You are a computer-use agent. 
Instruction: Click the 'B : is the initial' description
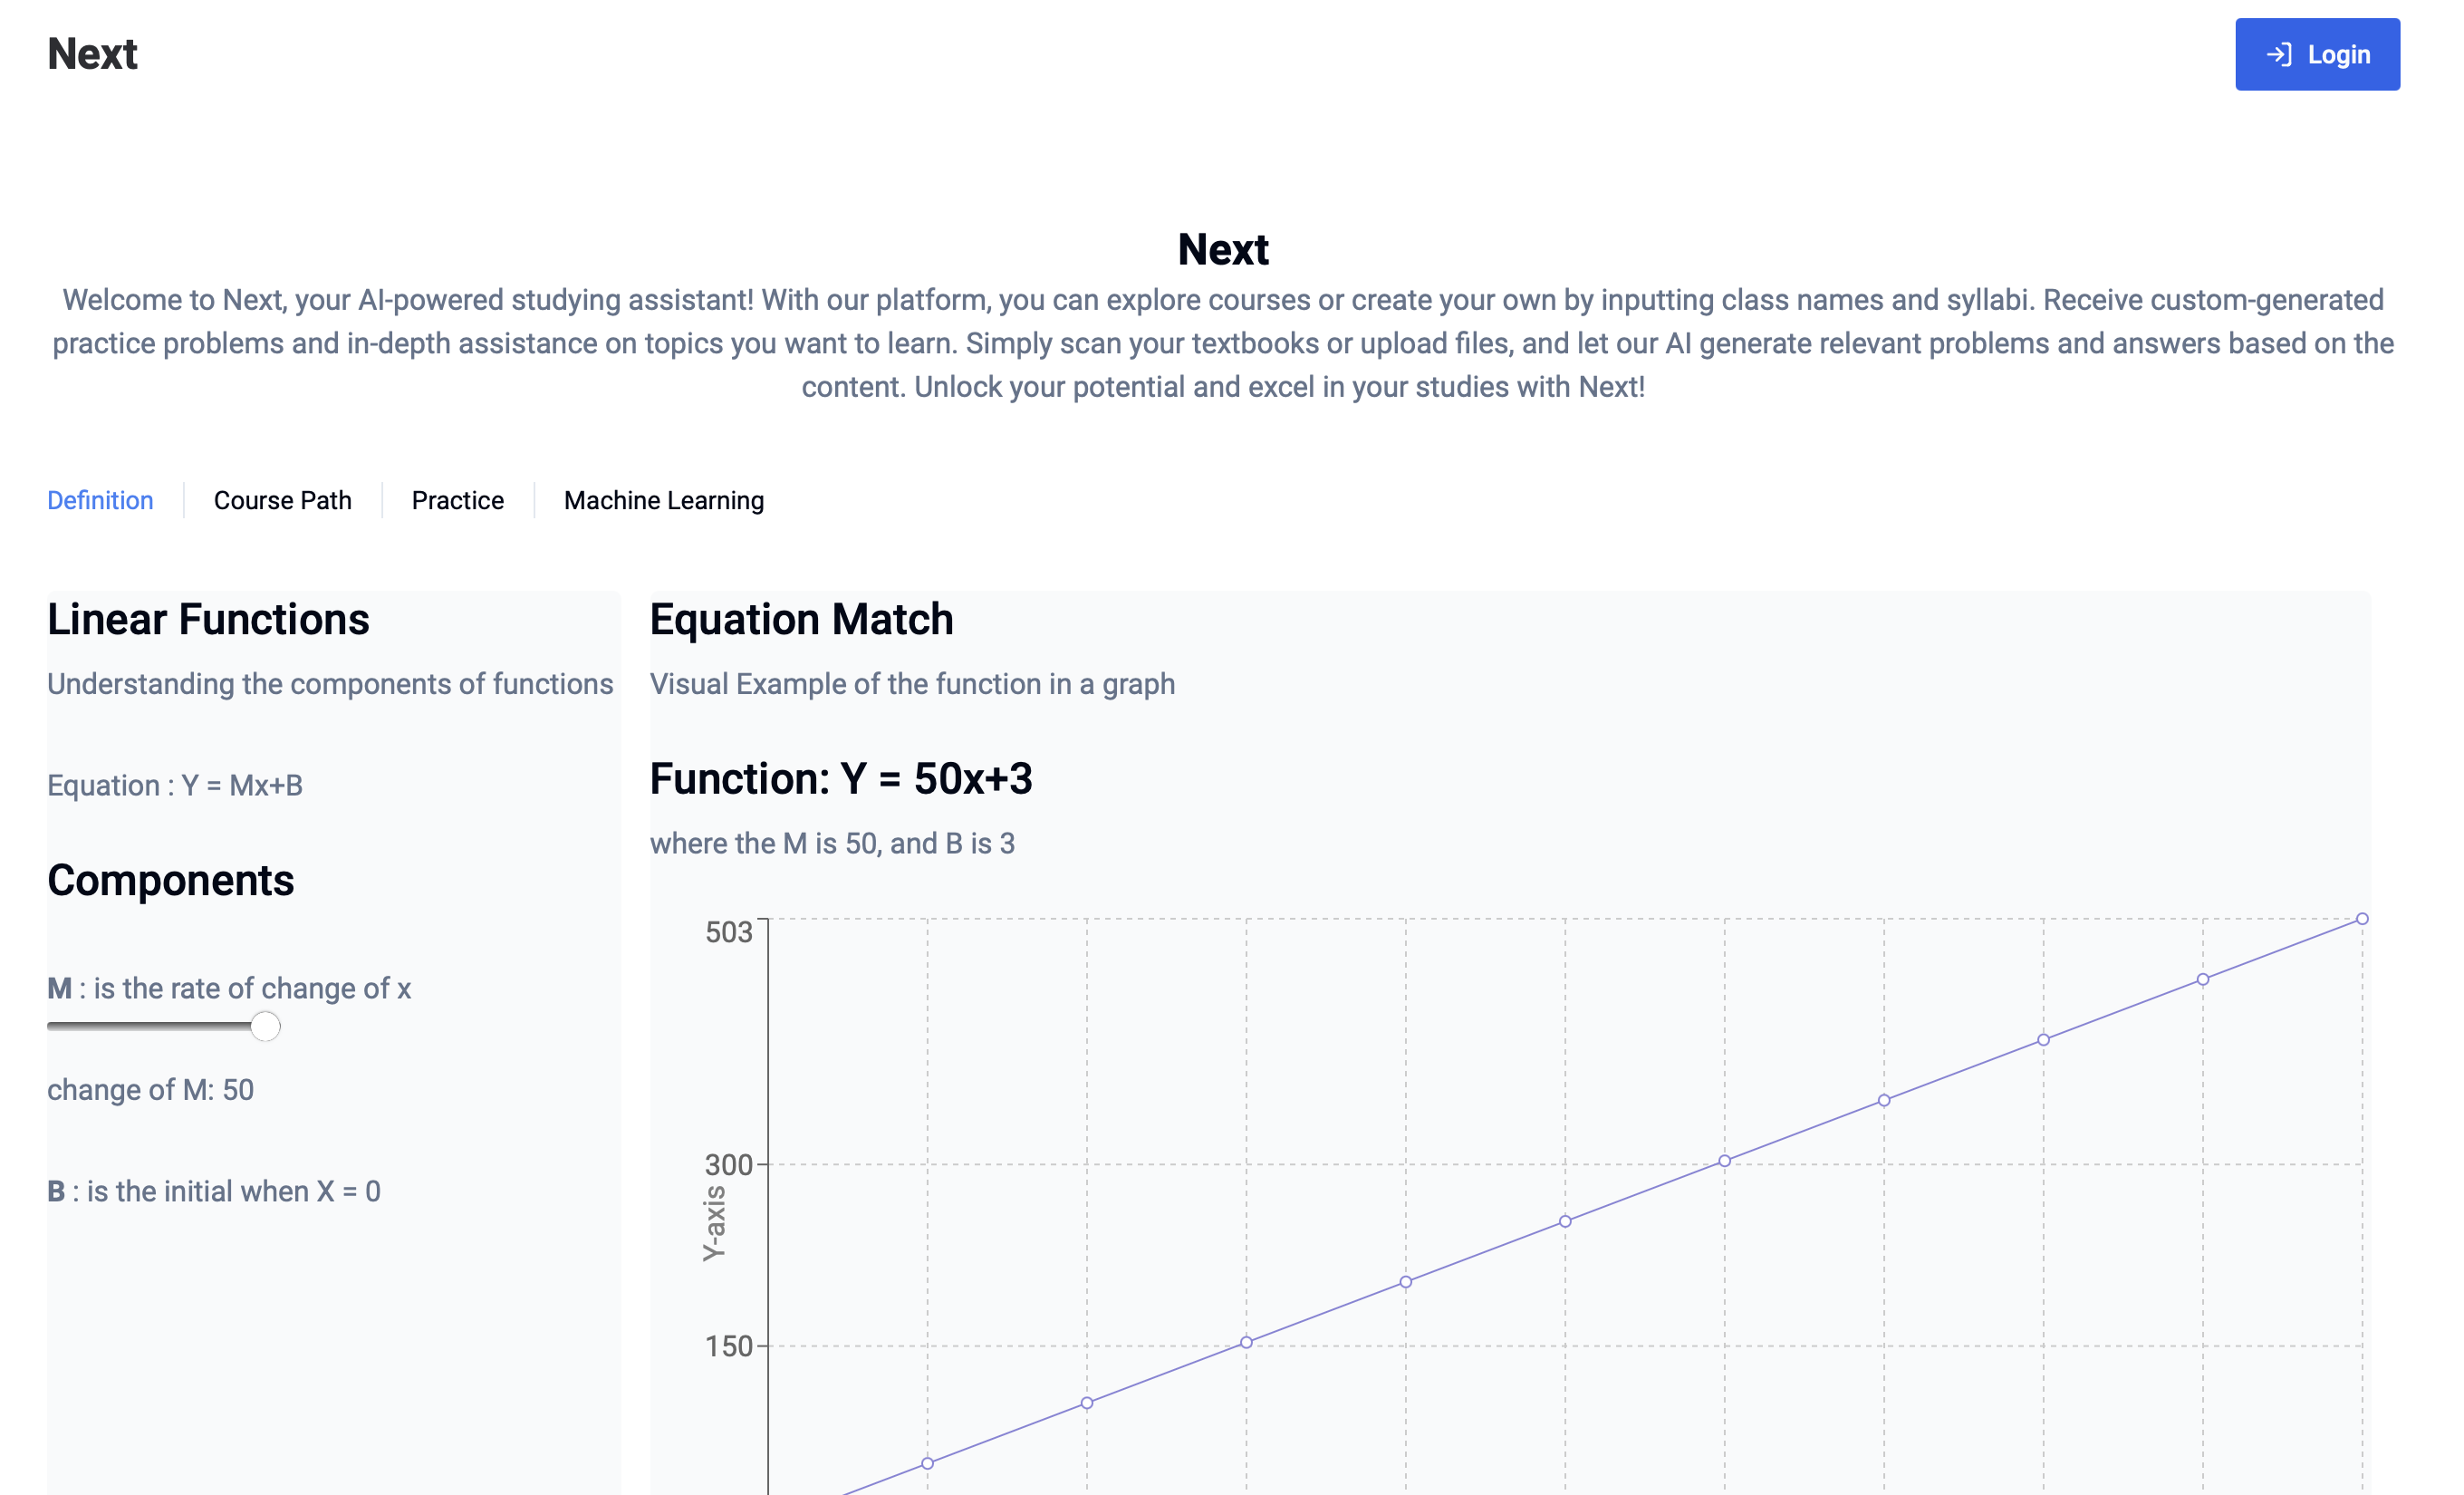214,1192
